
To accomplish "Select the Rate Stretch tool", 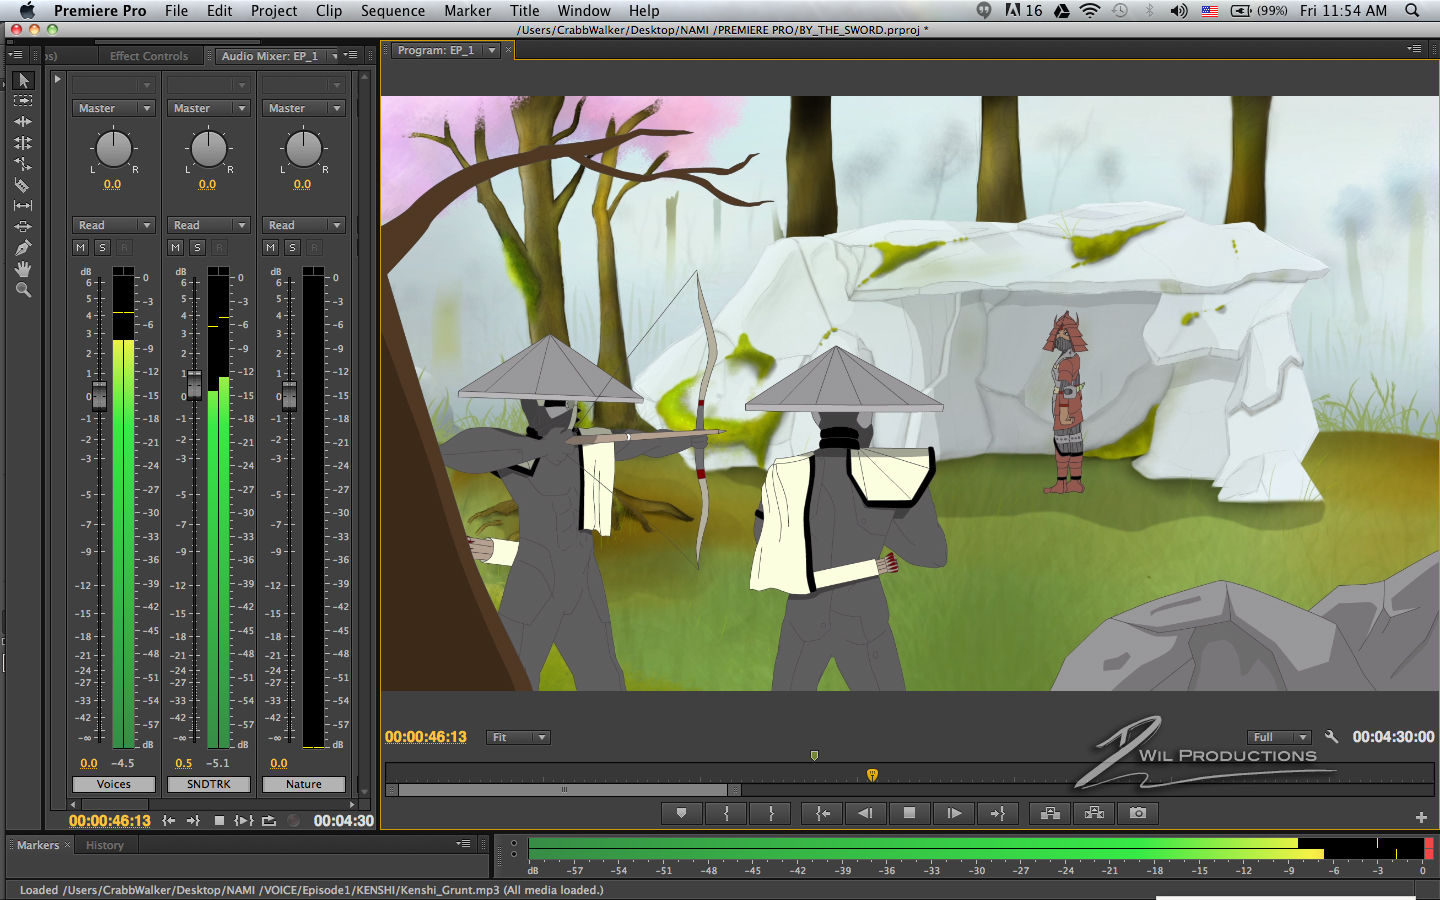I will coord(23,164).
